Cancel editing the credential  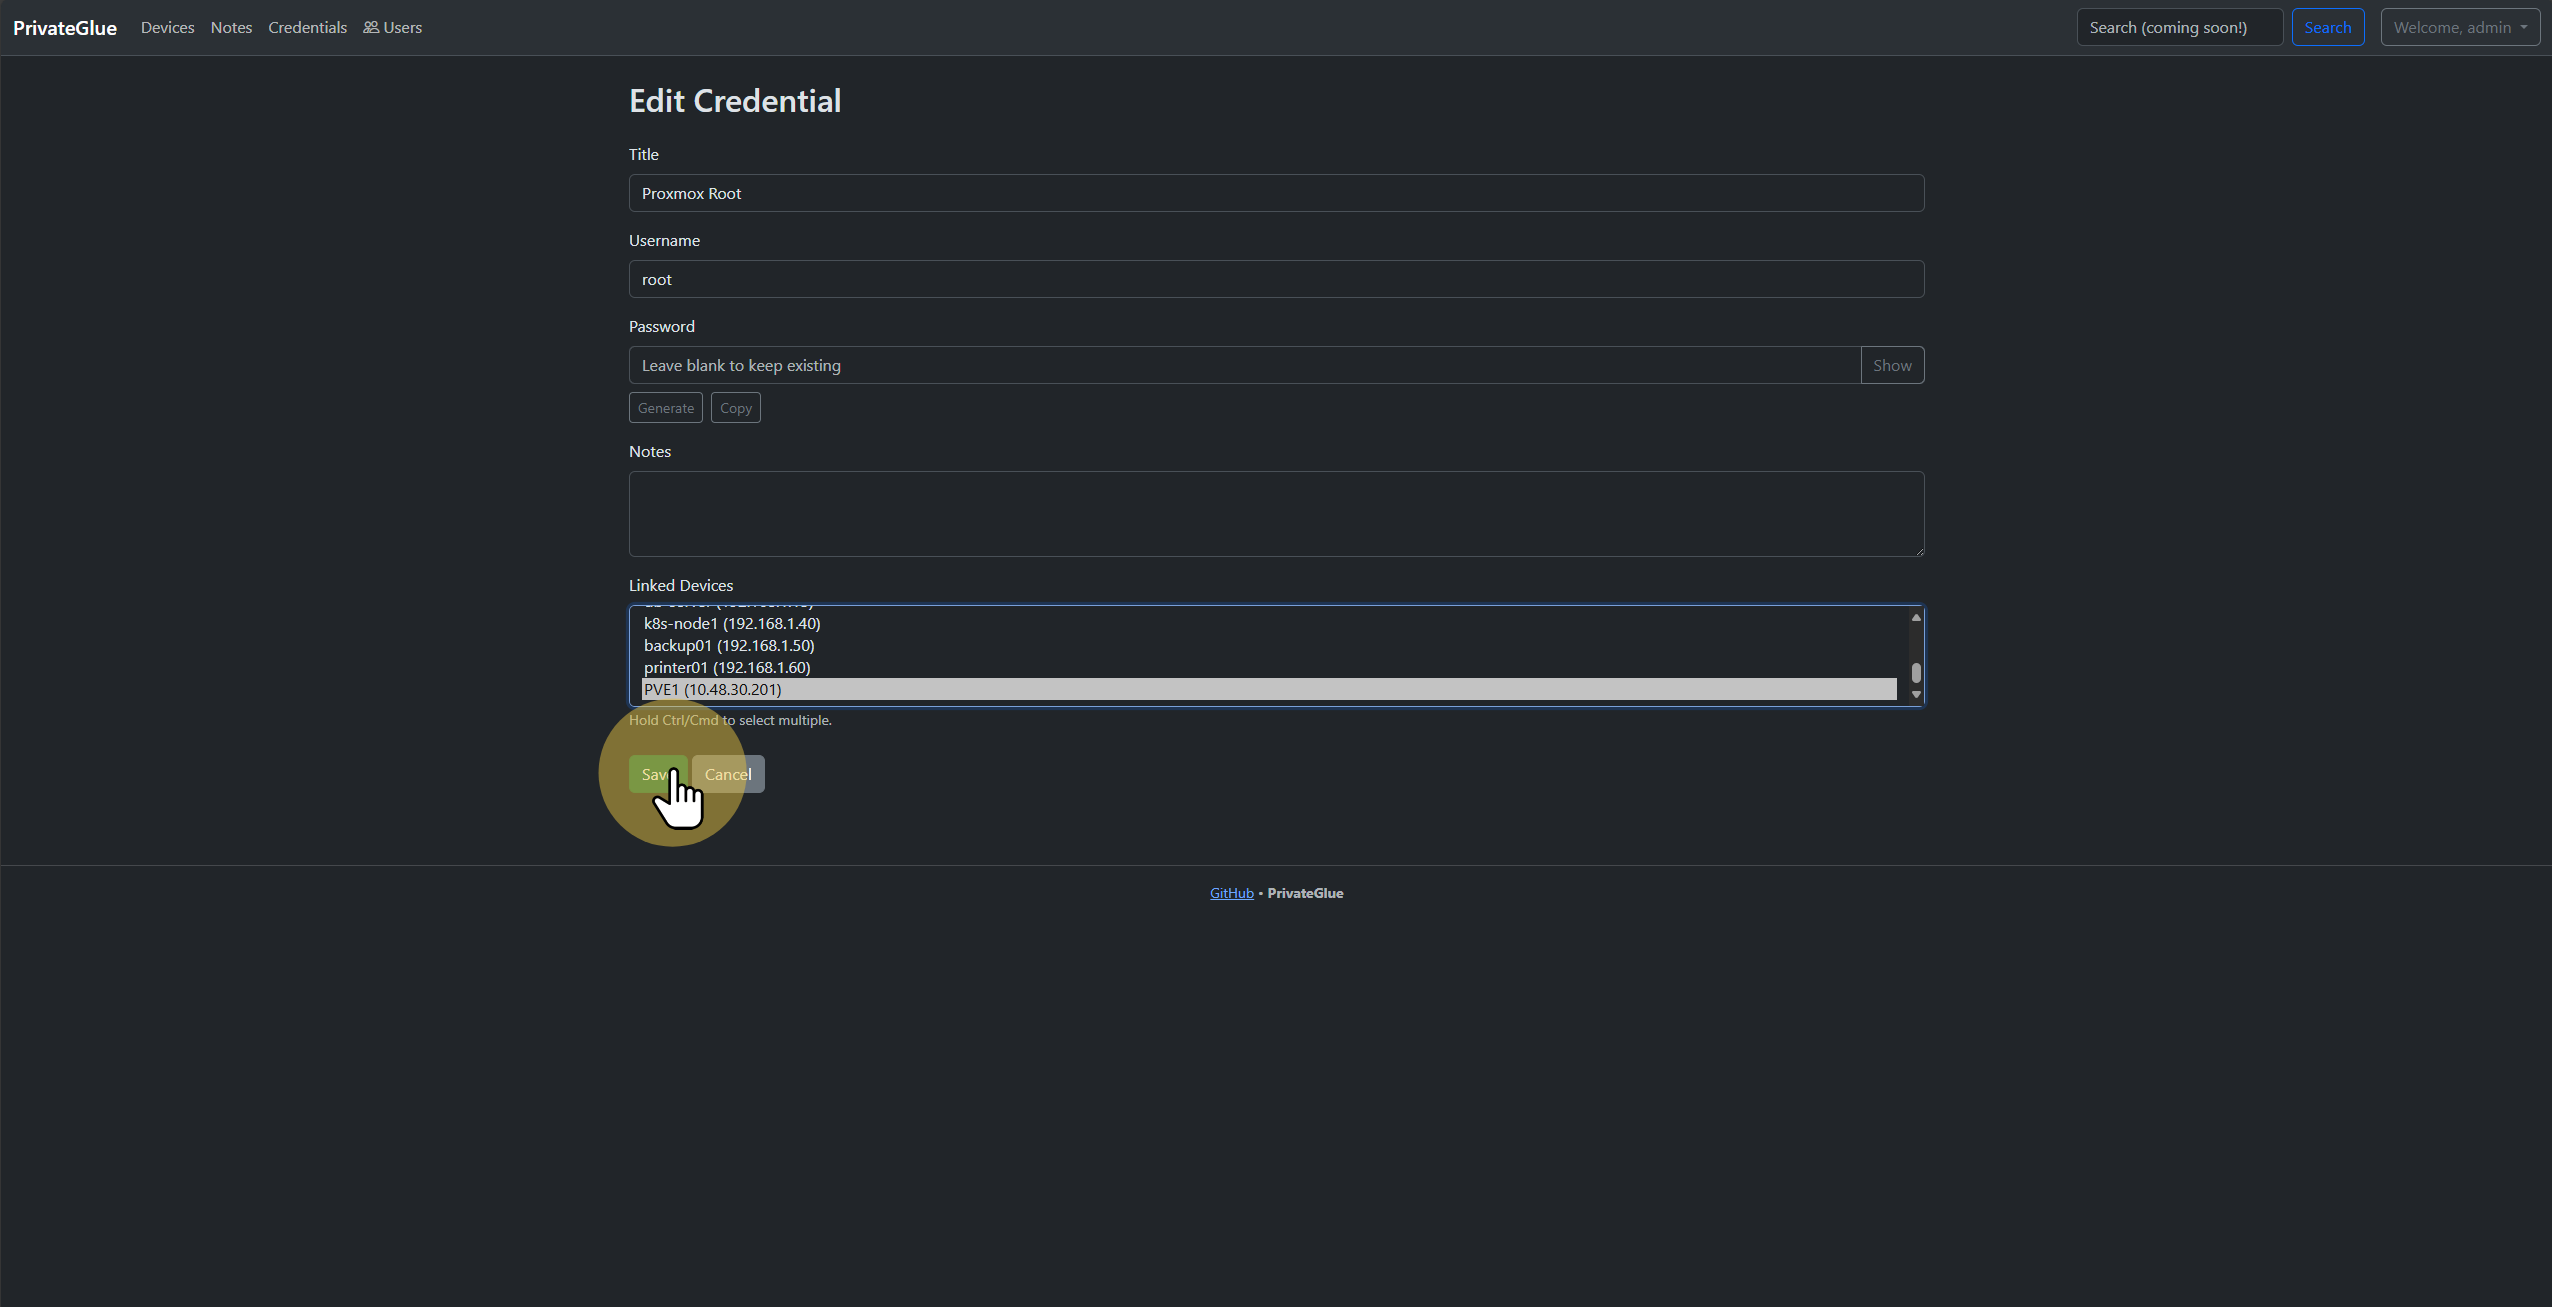click(728, 774)
